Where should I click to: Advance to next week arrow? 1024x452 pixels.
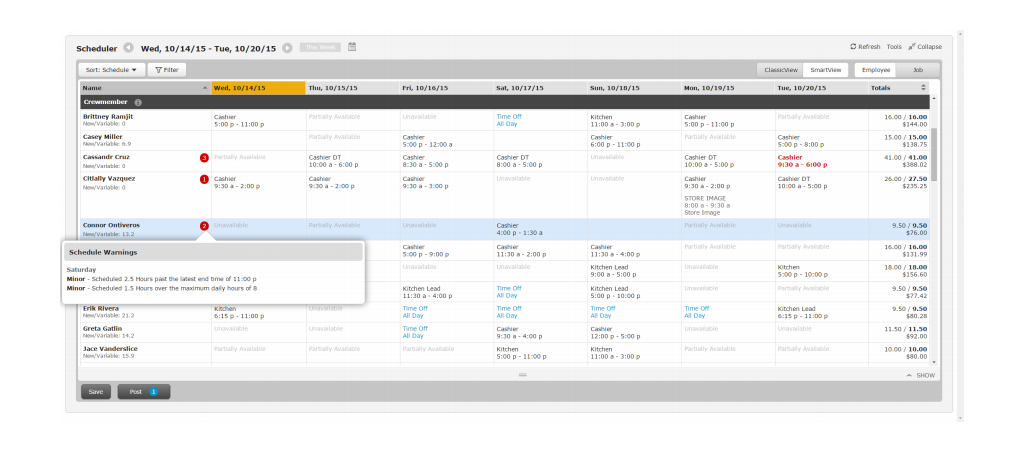[287, 47]
